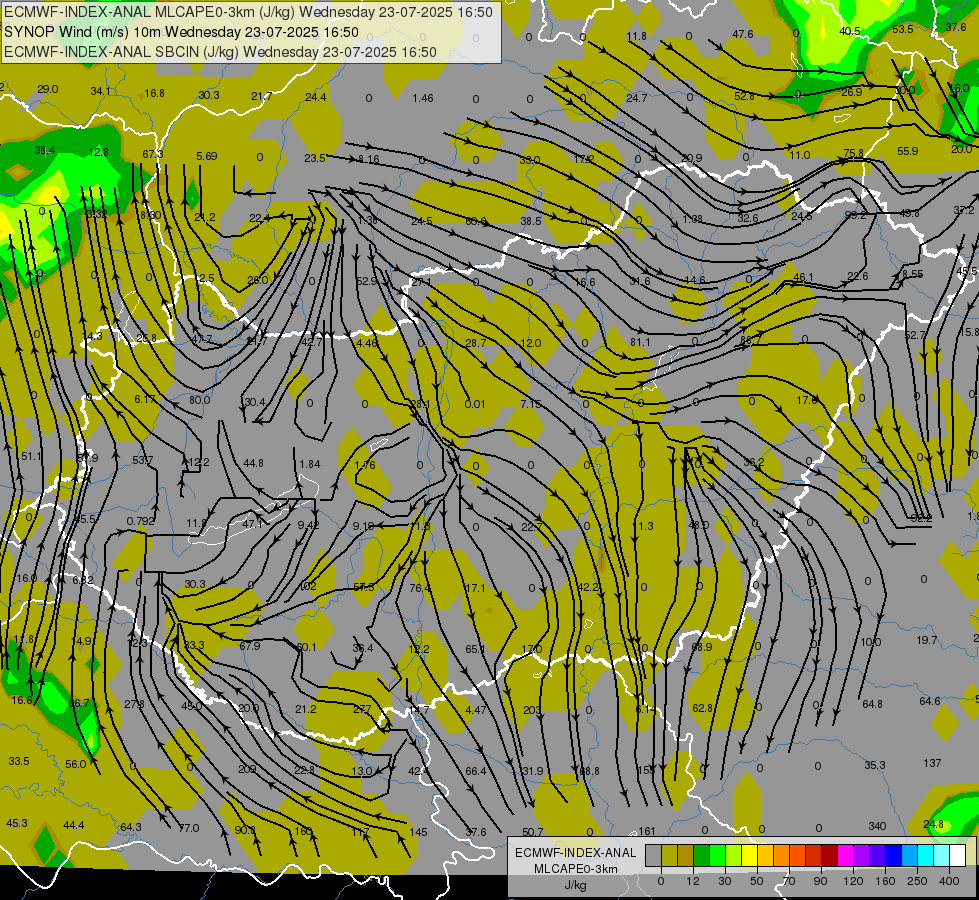Image resolution: width=979 pixels, height=900 pixels.
Task: Pick the dark red legend swatch
Action: 830,855
